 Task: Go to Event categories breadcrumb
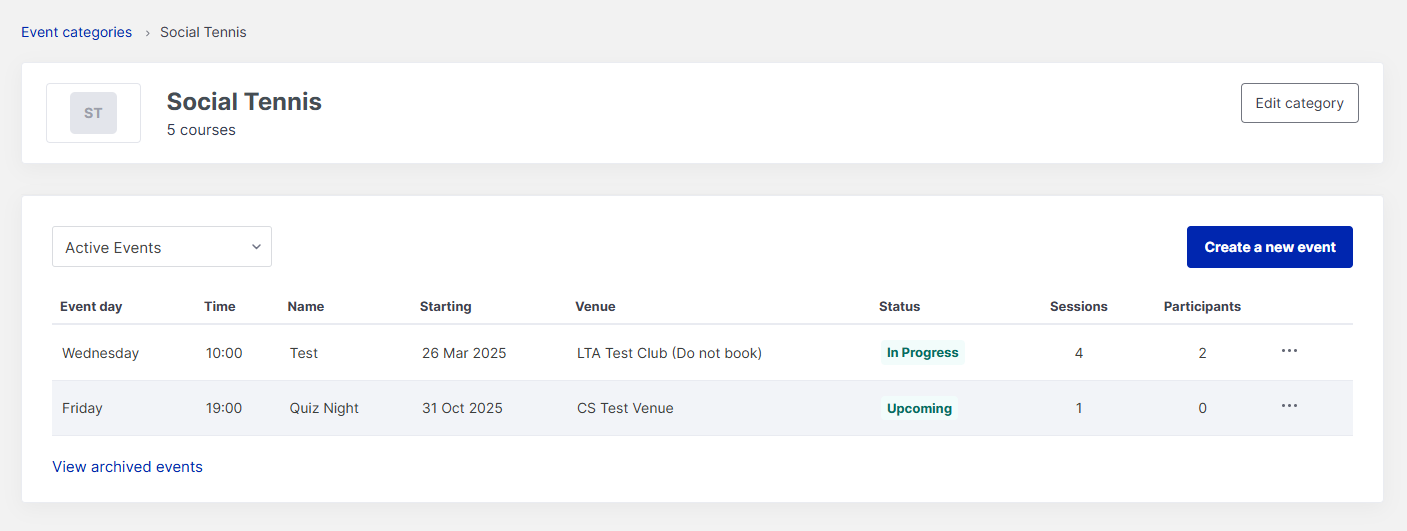(x=76, y=32)
